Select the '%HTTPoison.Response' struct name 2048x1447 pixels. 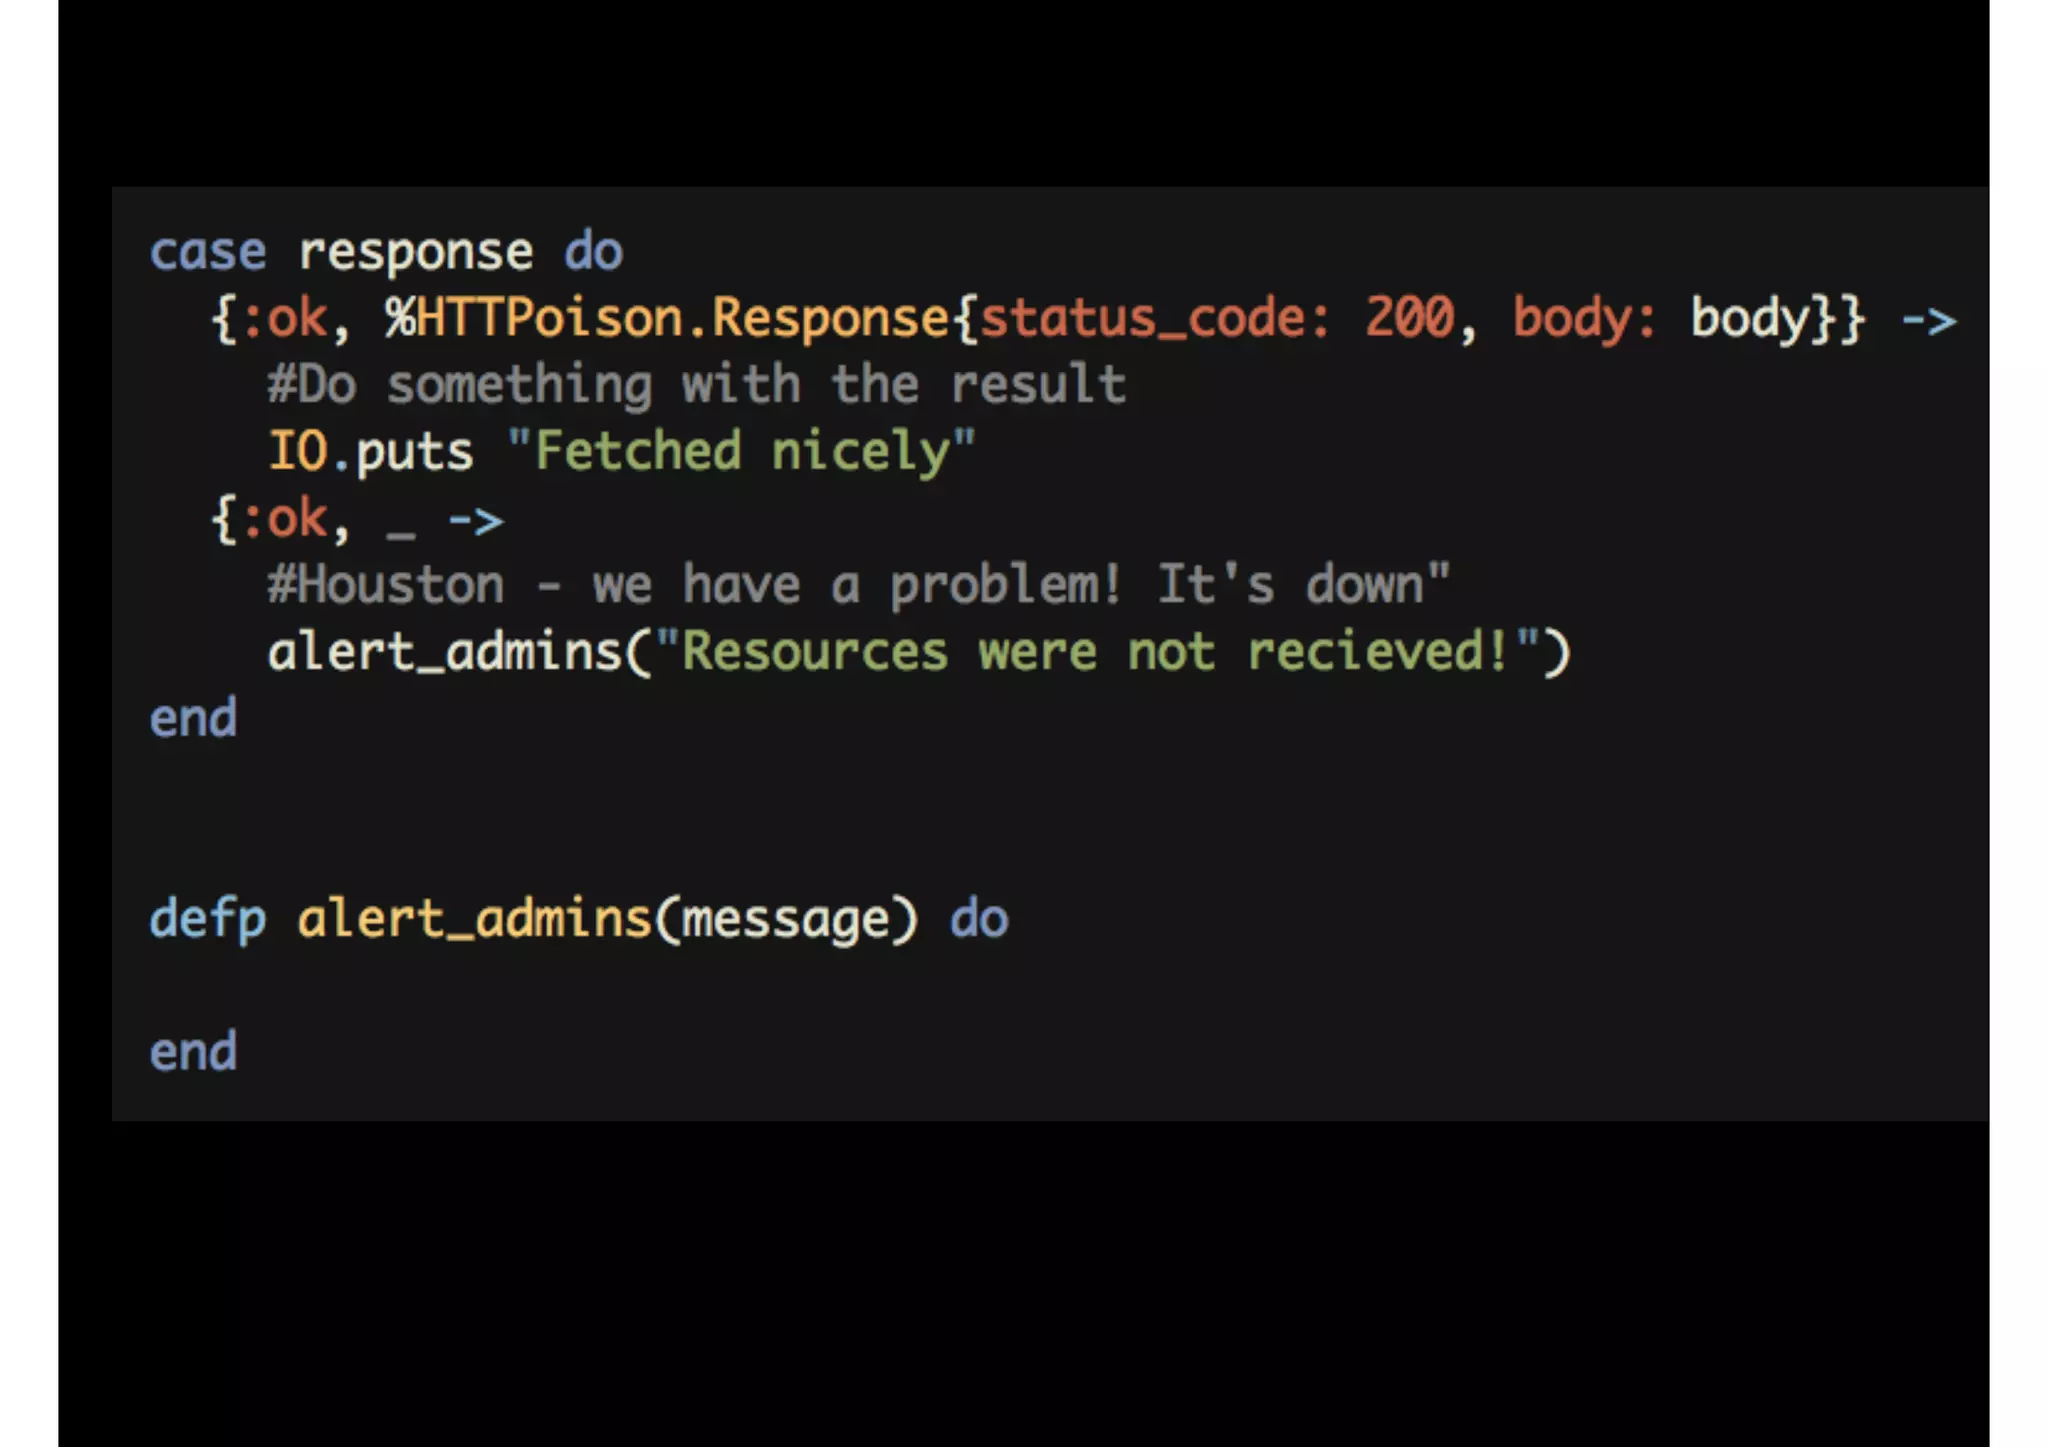point(667,319)
